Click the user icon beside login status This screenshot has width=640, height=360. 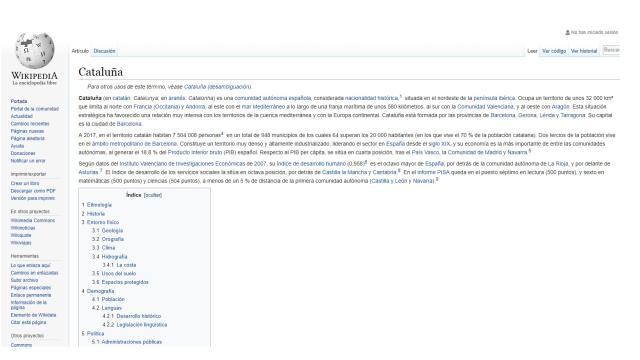pos(567,32)
